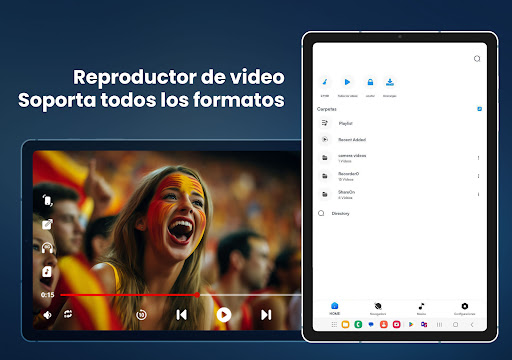Click the 0:15 elapsed time label
This screenshot has height=360, width=512.
click(48, 295)
